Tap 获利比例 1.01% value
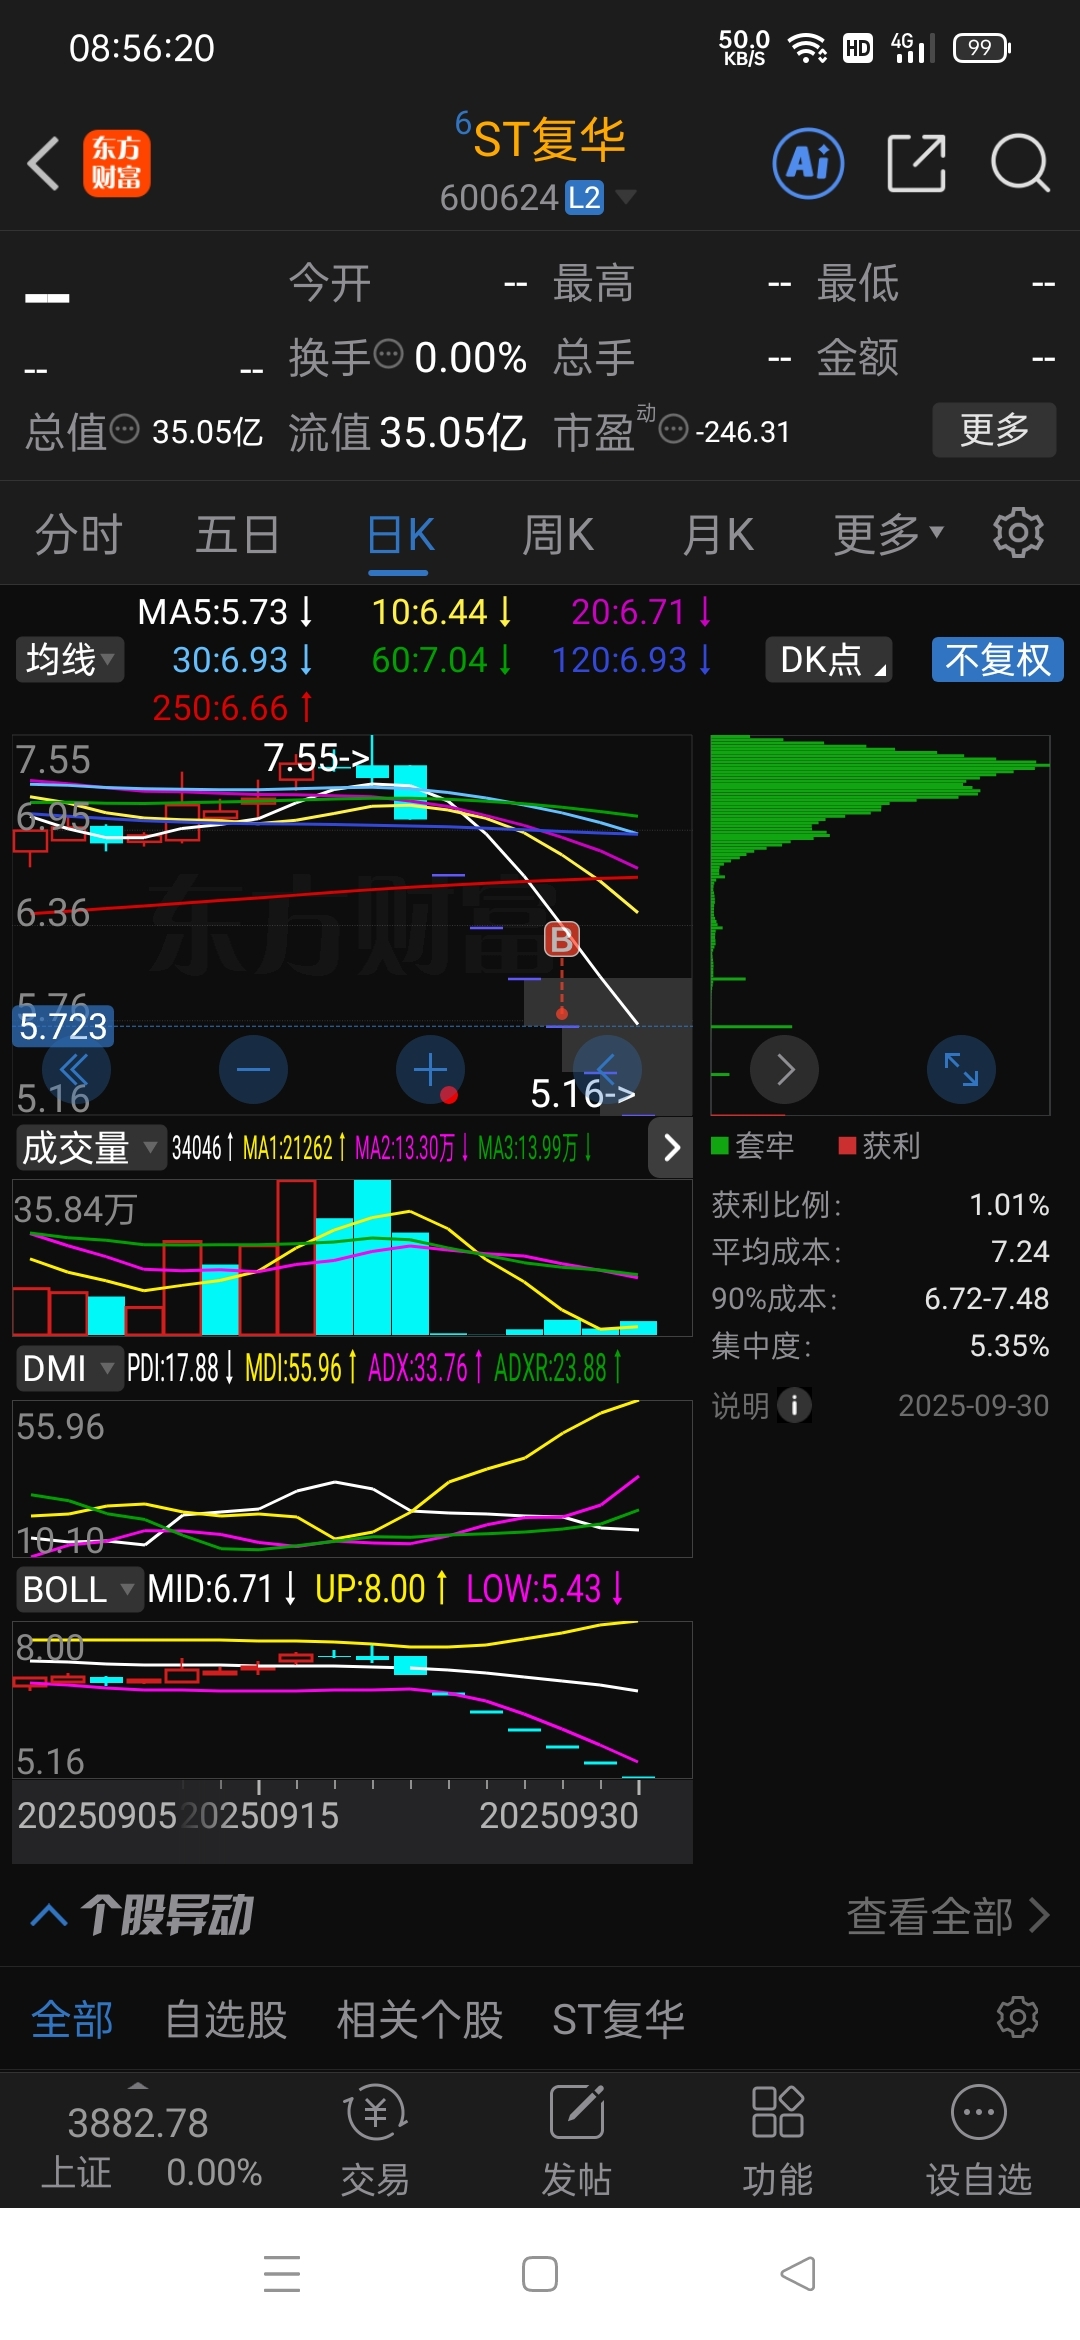 tap(1009, 1204)
